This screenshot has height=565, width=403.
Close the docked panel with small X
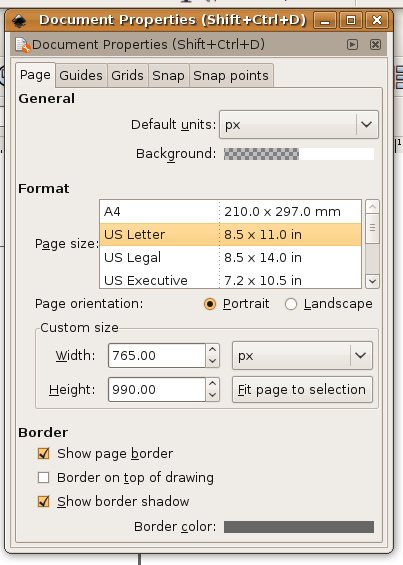point(375,45)
